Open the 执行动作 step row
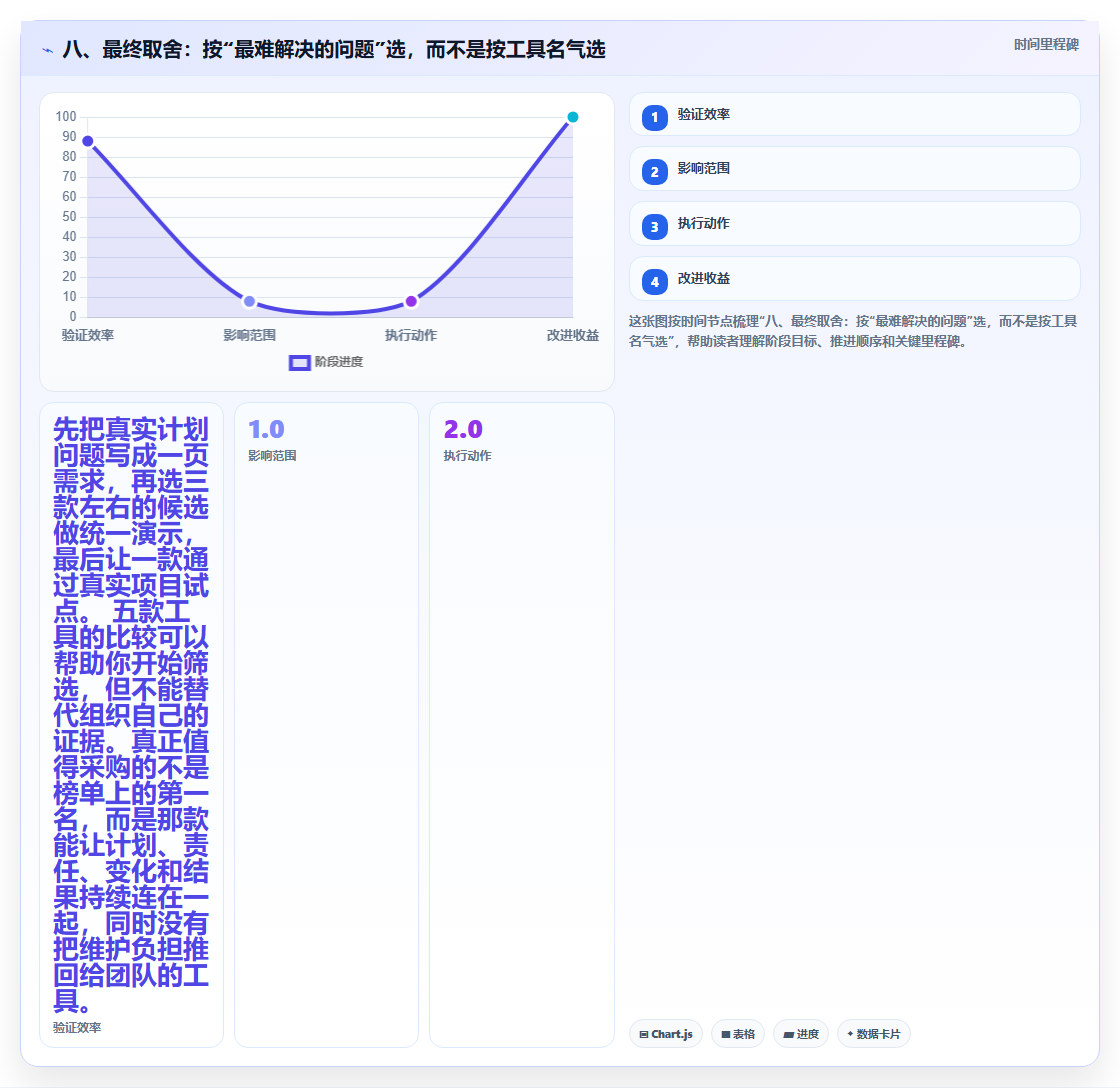This screenshot has width=1120, height=1088. coord(854,224)
